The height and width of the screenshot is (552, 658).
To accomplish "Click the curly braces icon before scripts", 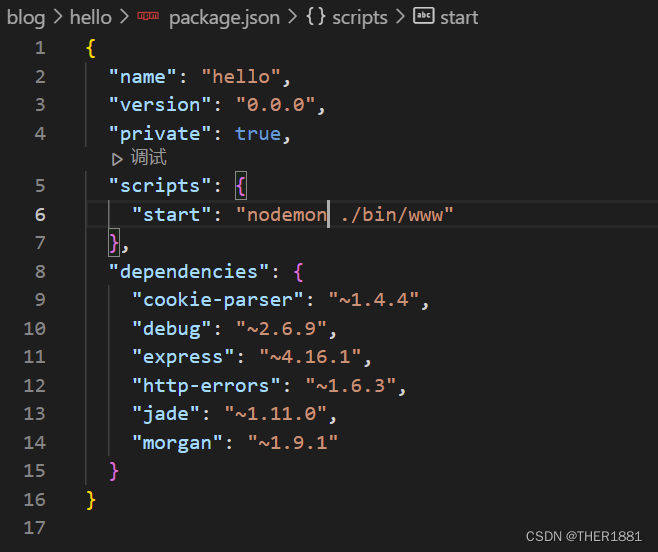I will (x=315, y=17).
